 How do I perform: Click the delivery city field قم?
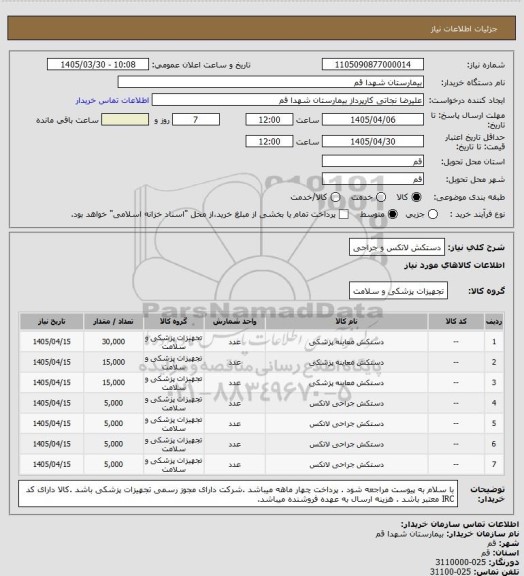click(373, 179)
